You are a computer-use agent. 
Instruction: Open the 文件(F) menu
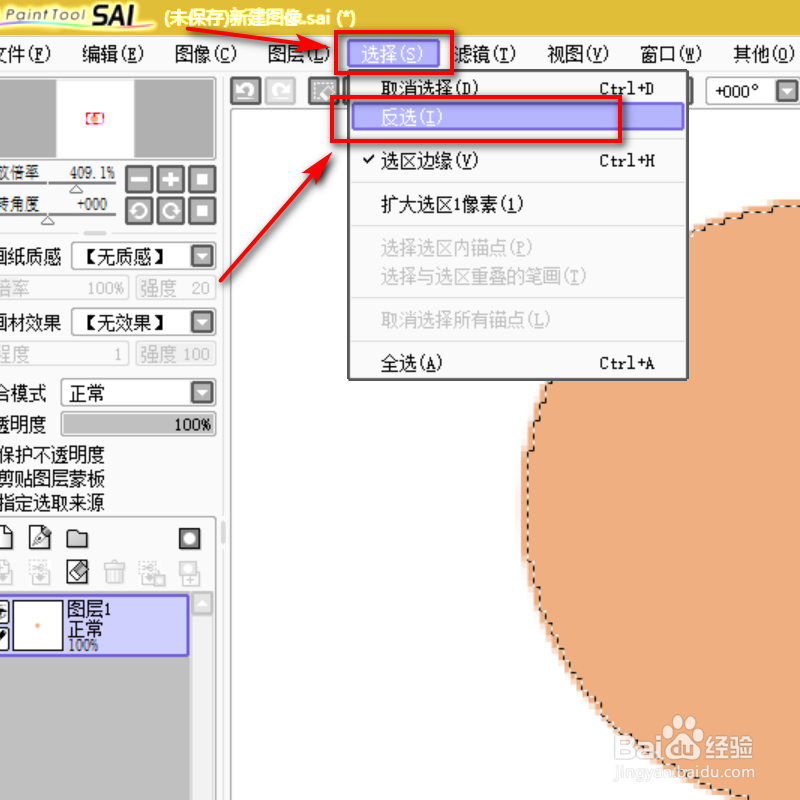[24, 54]
